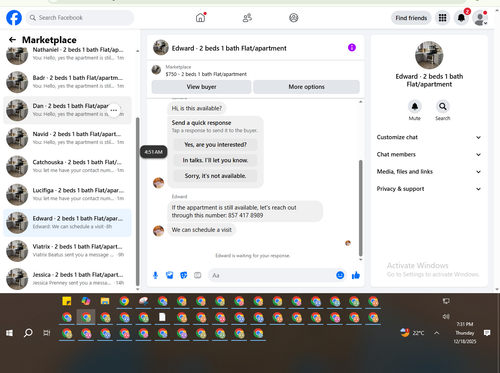The image size is (500, 373).
Task: Click the Find friends button
Action: (411, 18)
